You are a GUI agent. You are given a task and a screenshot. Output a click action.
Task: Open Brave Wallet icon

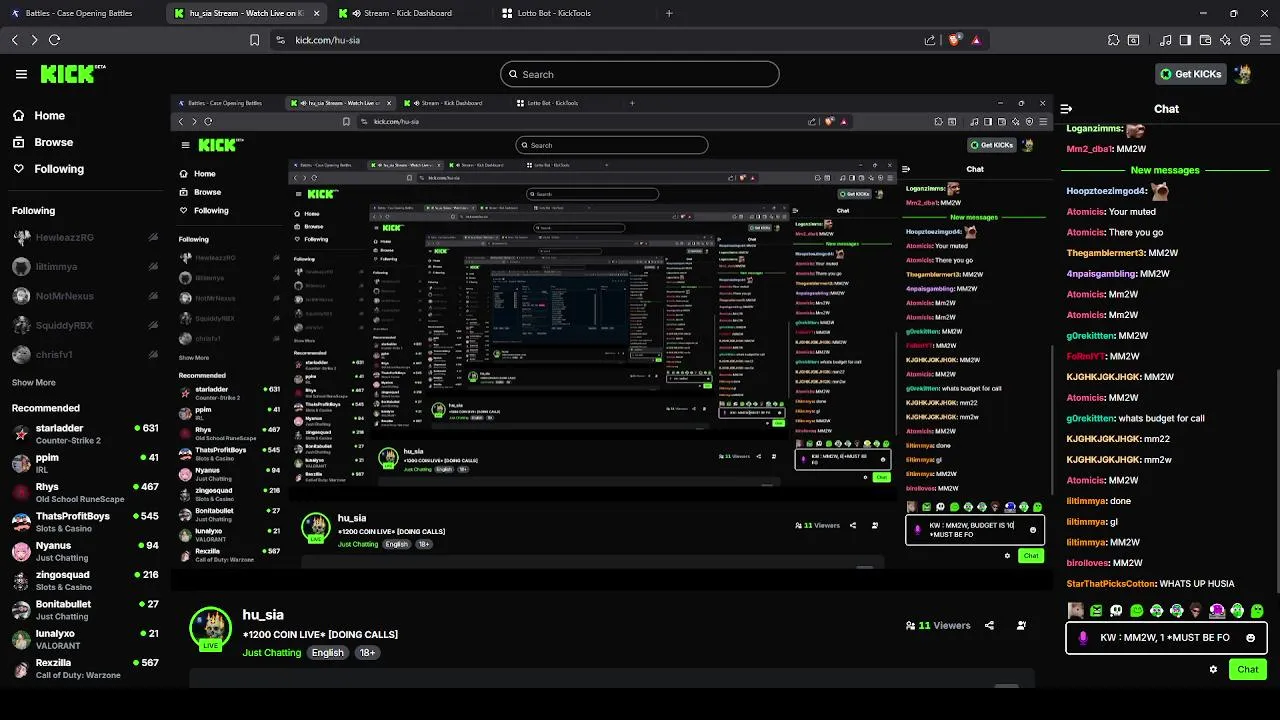(x=1205, y=40)
